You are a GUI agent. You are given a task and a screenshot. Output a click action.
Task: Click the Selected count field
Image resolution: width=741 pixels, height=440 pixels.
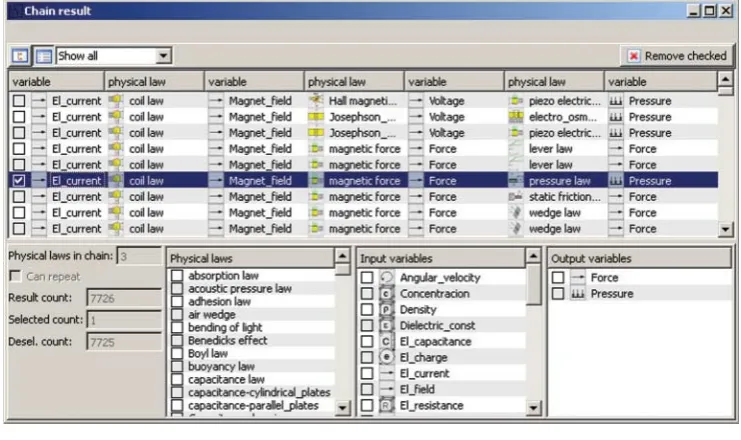click(x=124, y=320)
